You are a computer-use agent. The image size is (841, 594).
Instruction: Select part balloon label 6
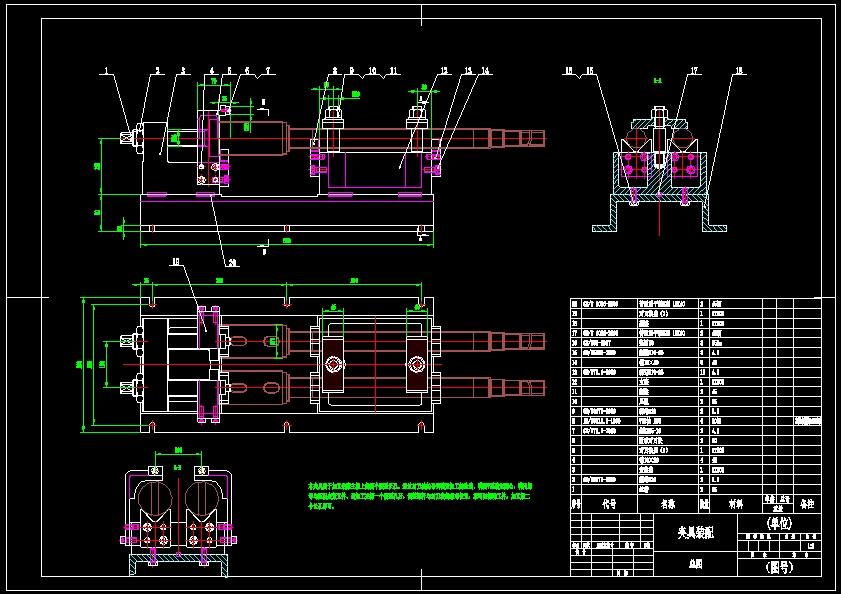[x=247, y=70]
